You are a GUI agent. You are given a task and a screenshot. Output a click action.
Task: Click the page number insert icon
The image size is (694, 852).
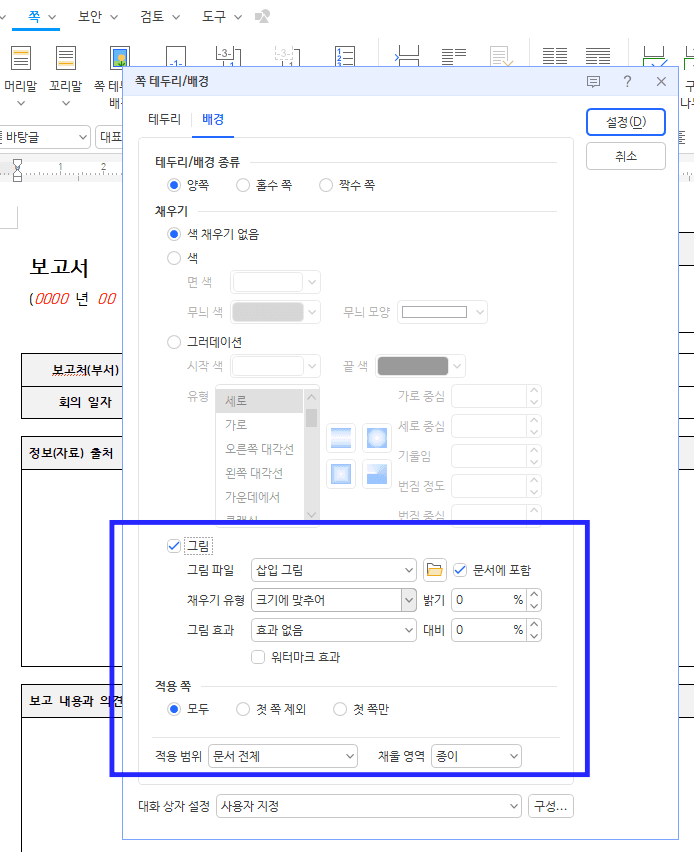click(176, 57)
